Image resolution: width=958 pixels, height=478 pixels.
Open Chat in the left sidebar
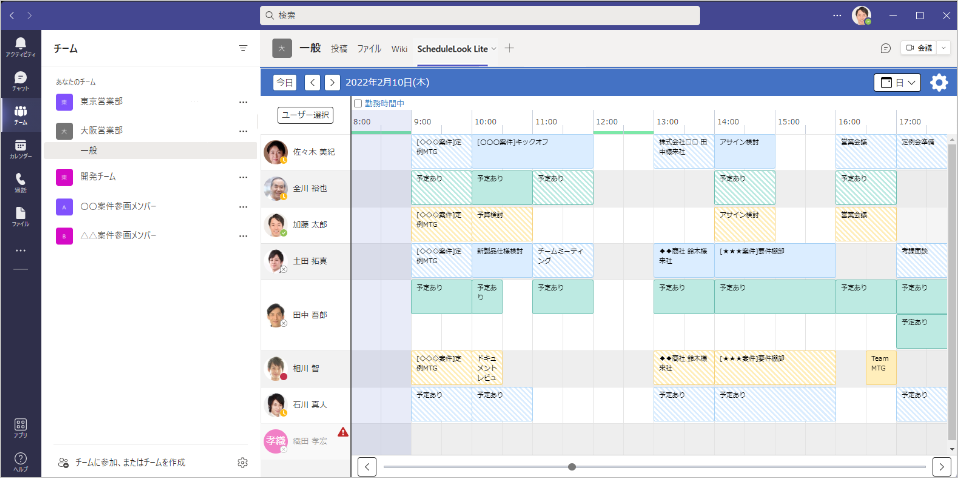click(x=20, y=81)
